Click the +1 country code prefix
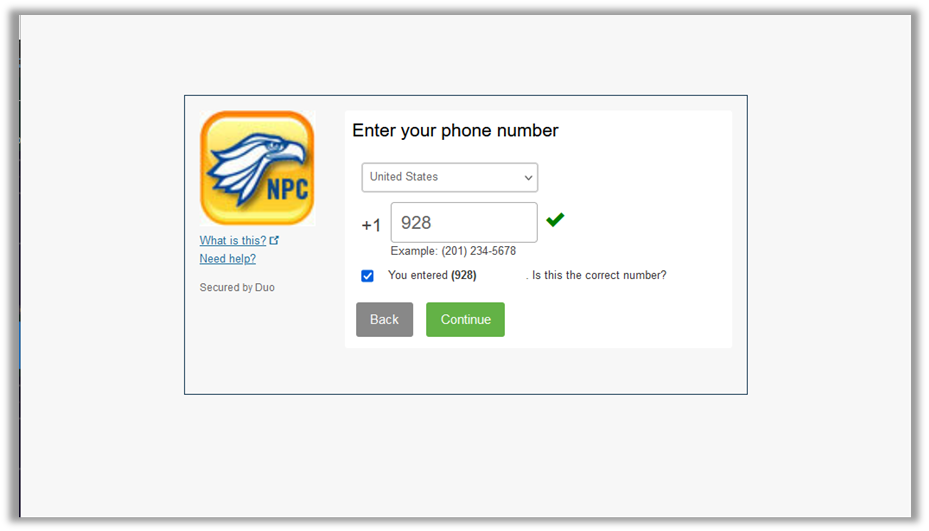The width and height of the screenshot is (929, 531). click(x=371, y=225)
